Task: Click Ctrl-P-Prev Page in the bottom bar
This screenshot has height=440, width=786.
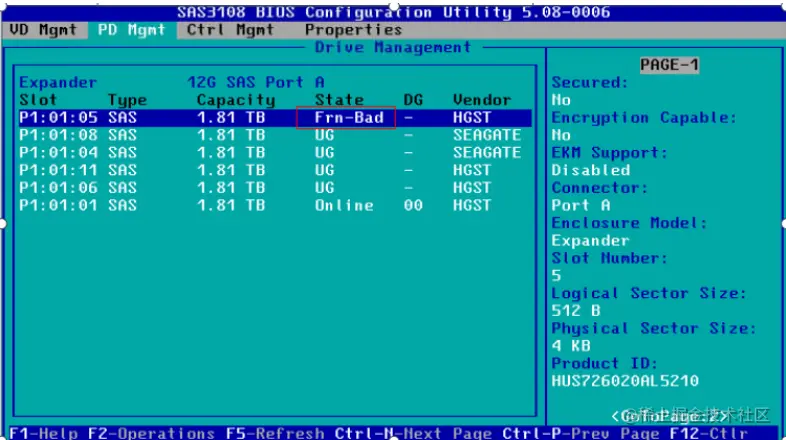Action: [x=580, y=433]
